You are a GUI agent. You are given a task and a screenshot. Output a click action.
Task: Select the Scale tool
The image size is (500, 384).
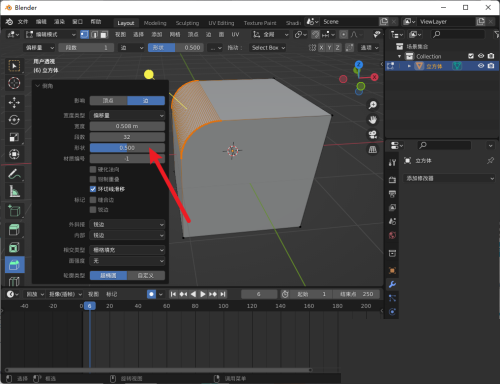[x=14, y=137]
